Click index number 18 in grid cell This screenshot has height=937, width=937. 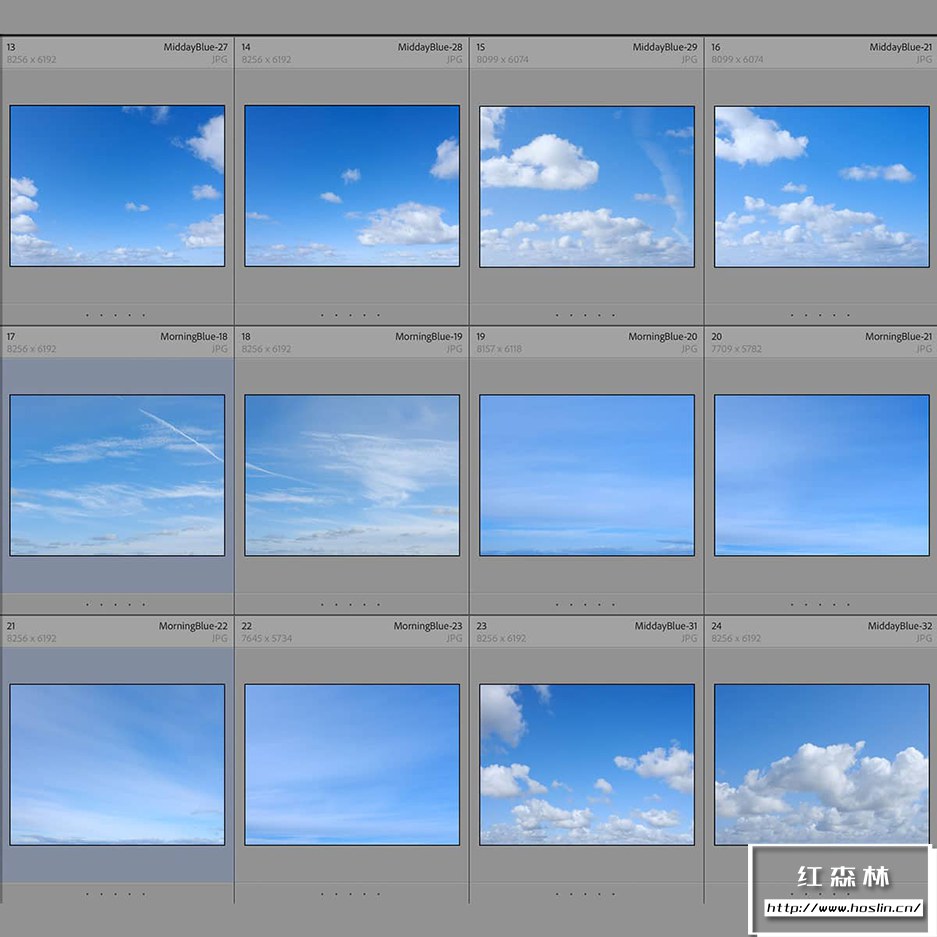[x=246, y=336]
